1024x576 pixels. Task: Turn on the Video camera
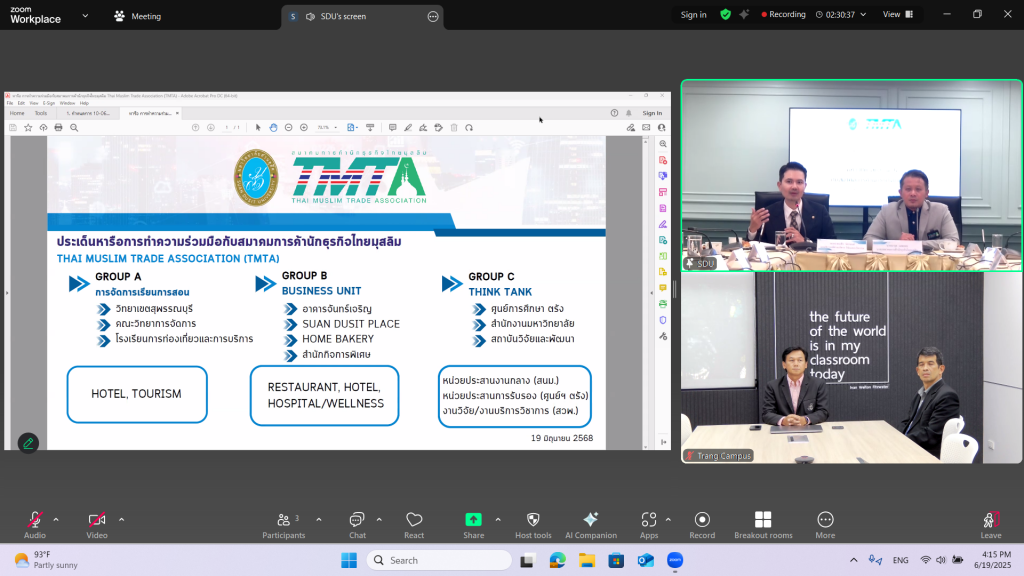pyautogui.click(x=97, y=520)
